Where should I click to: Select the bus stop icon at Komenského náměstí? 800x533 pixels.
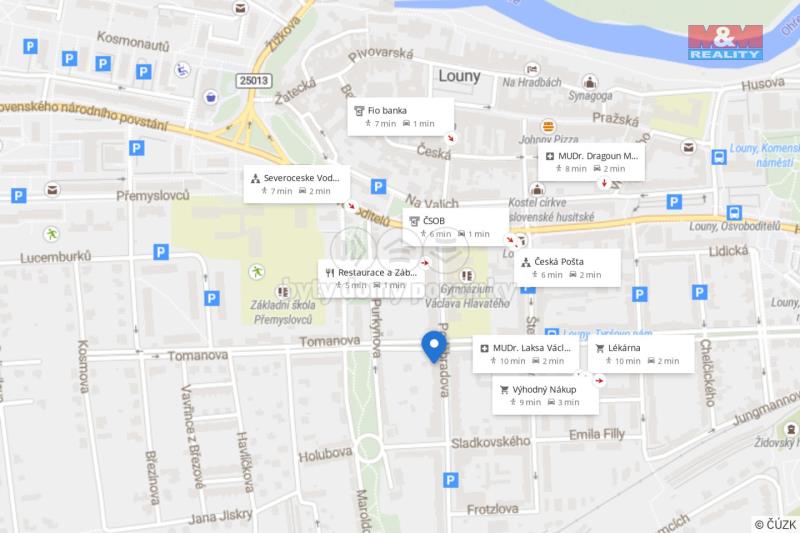pyautogui.click(x=719, y=156)
